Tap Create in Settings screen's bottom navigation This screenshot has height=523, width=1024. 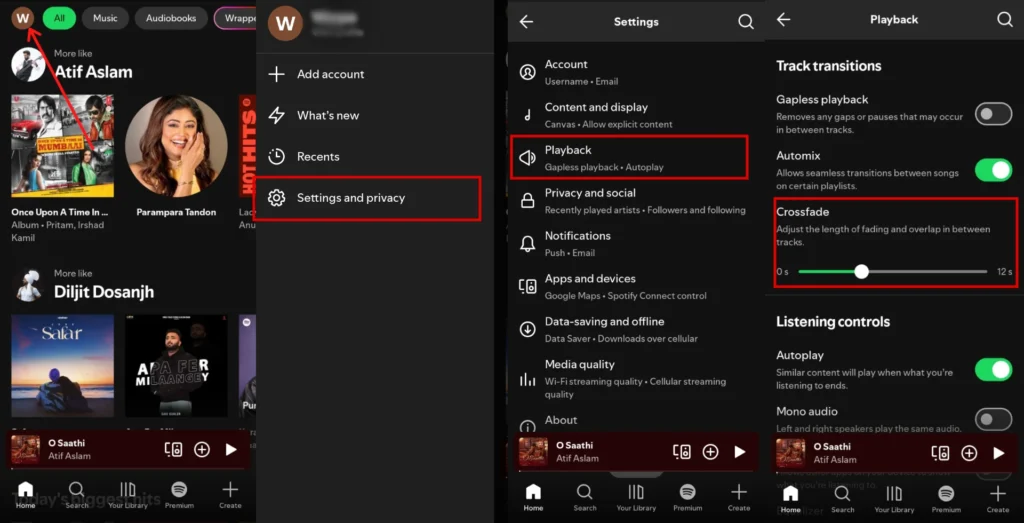click(x=739, y=497)
